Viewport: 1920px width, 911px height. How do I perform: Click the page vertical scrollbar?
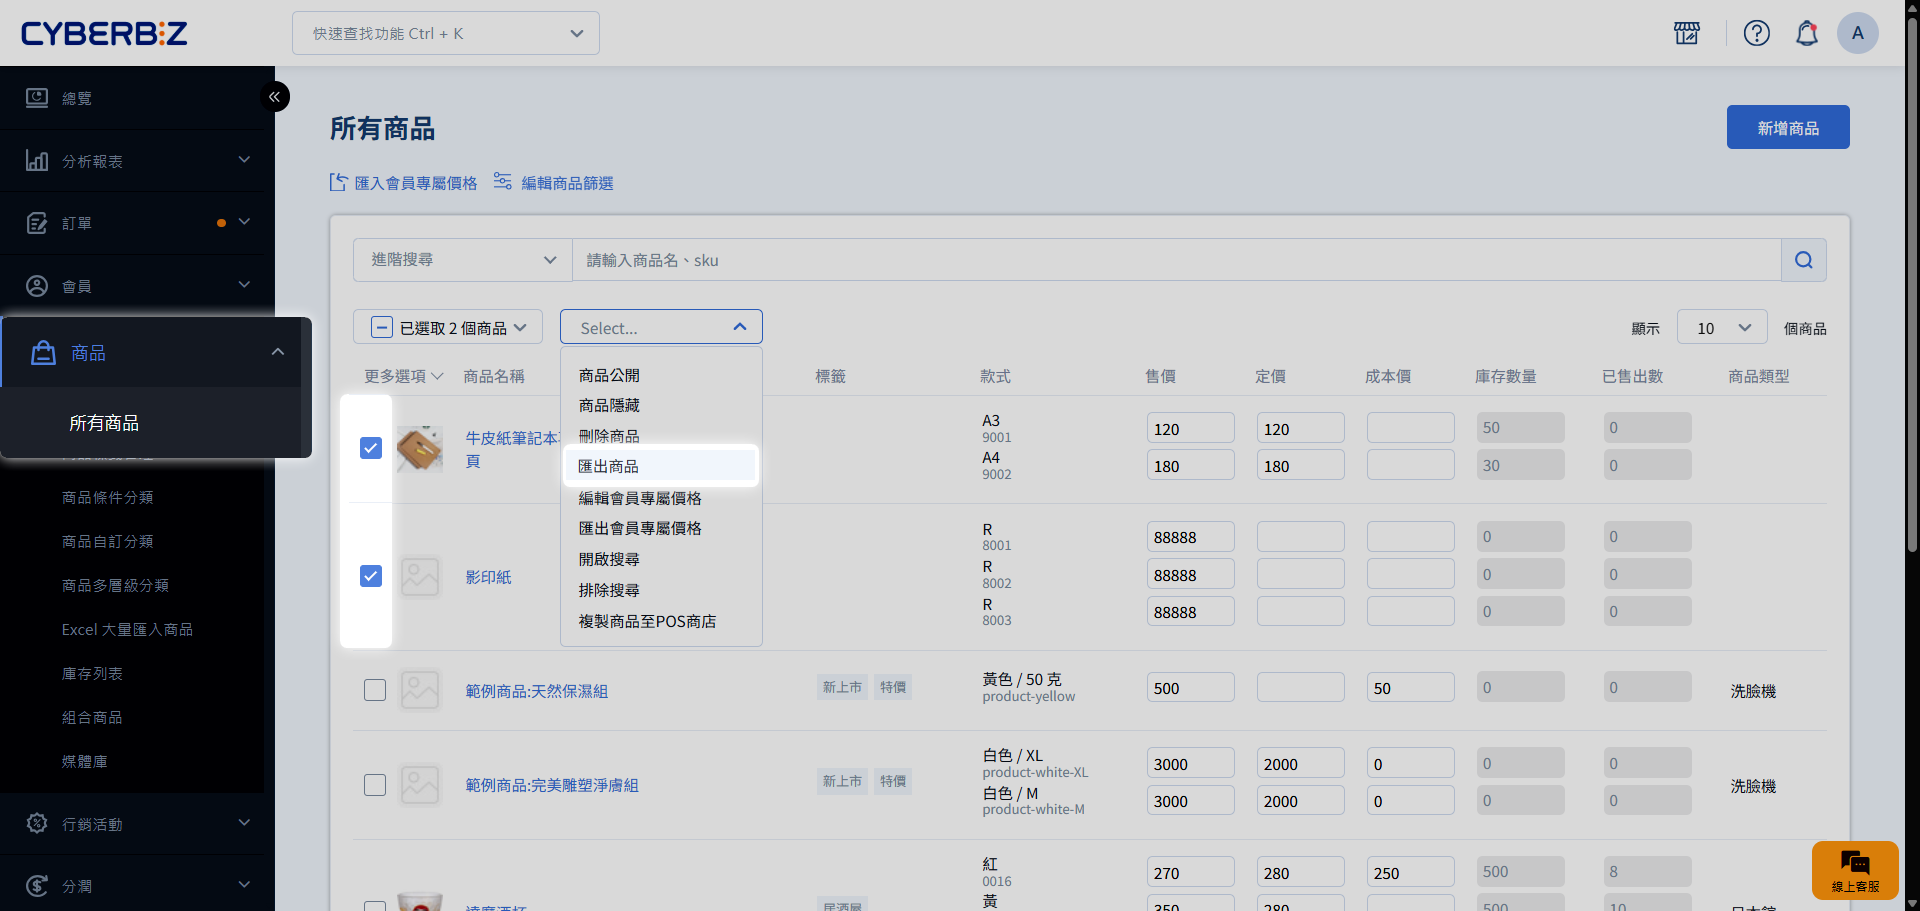click(1911, 300)
